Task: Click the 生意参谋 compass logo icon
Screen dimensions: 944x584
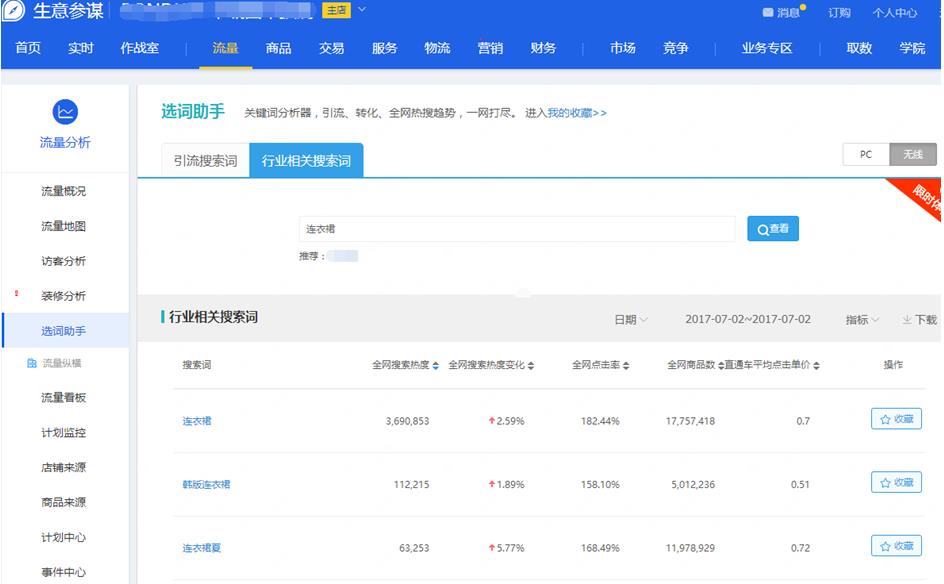Action: coord(14,12)
